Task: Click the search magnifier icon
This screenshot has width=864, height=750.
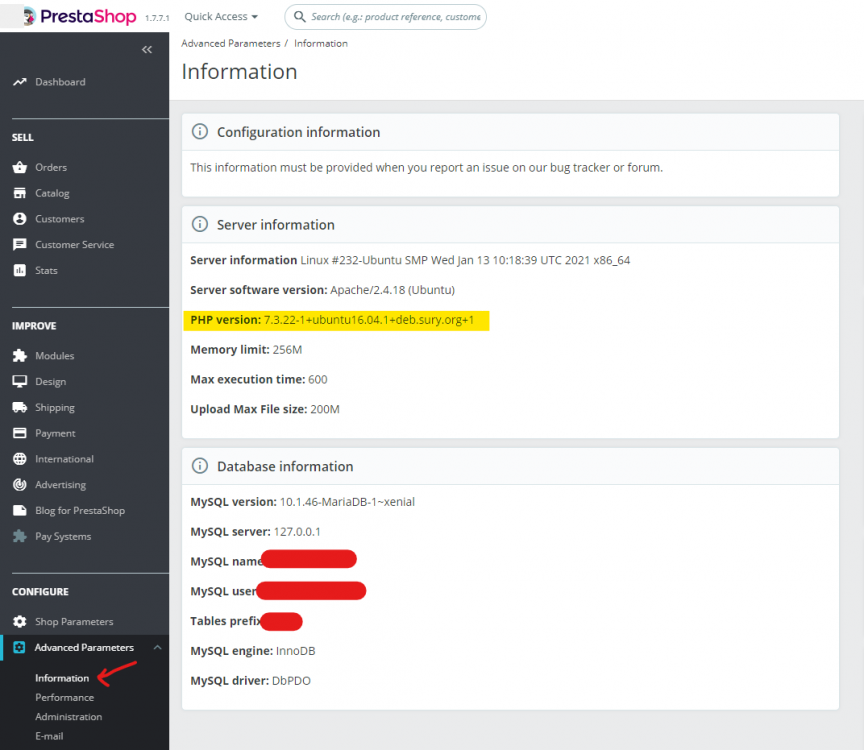Action: tap(299, 17)
